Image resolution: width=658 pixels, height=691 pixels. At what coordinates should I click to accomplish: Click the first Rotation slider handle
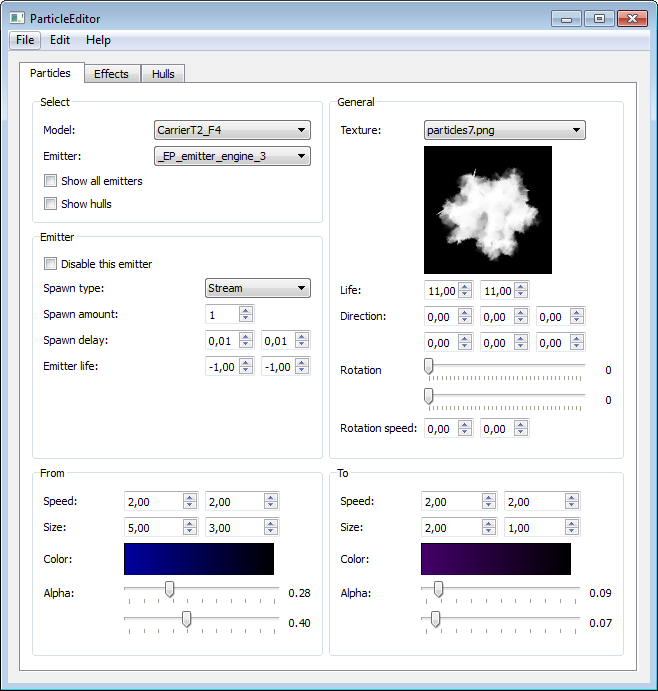[428, 366]
